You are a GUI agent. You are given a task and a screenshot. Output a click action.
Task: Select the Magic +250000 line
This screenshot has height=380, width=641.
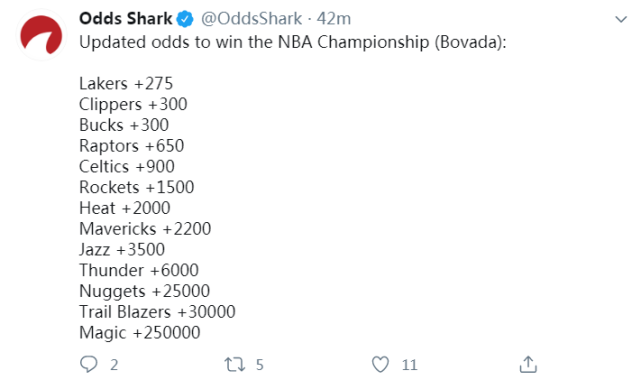[140, 333]
